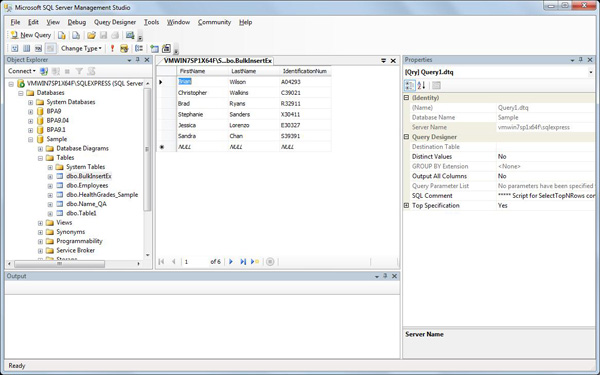Viewport: 600px width, 375px height.
Task: Select the VMWIN7SP1X64F BulkInsertEx document tab
Action: coord(217,61)
